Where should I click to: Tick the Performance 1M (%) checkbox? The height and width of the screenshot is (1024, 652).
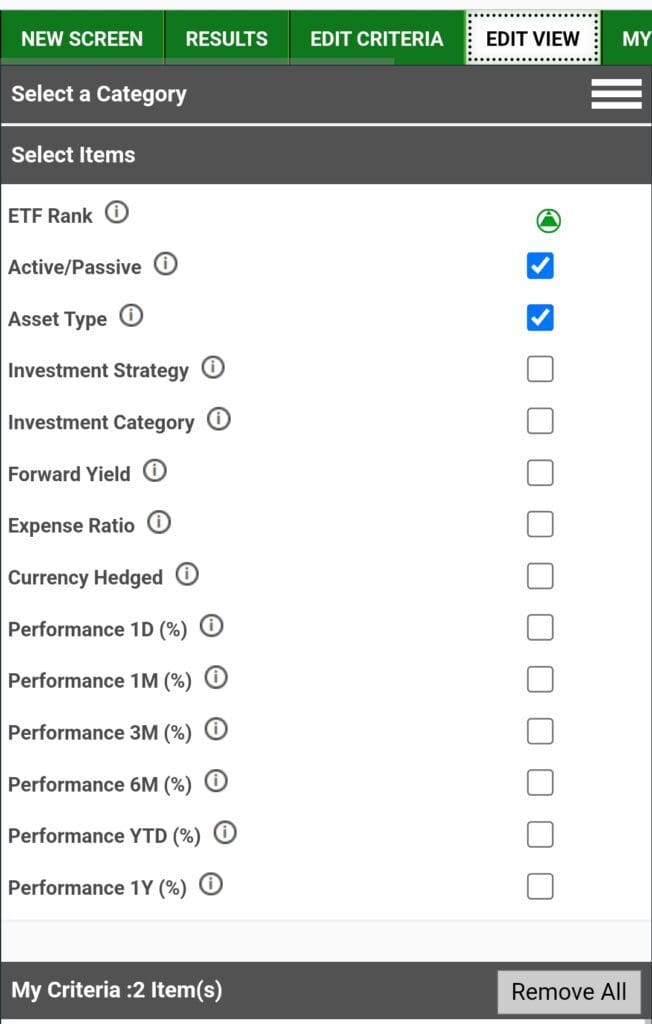540,680
